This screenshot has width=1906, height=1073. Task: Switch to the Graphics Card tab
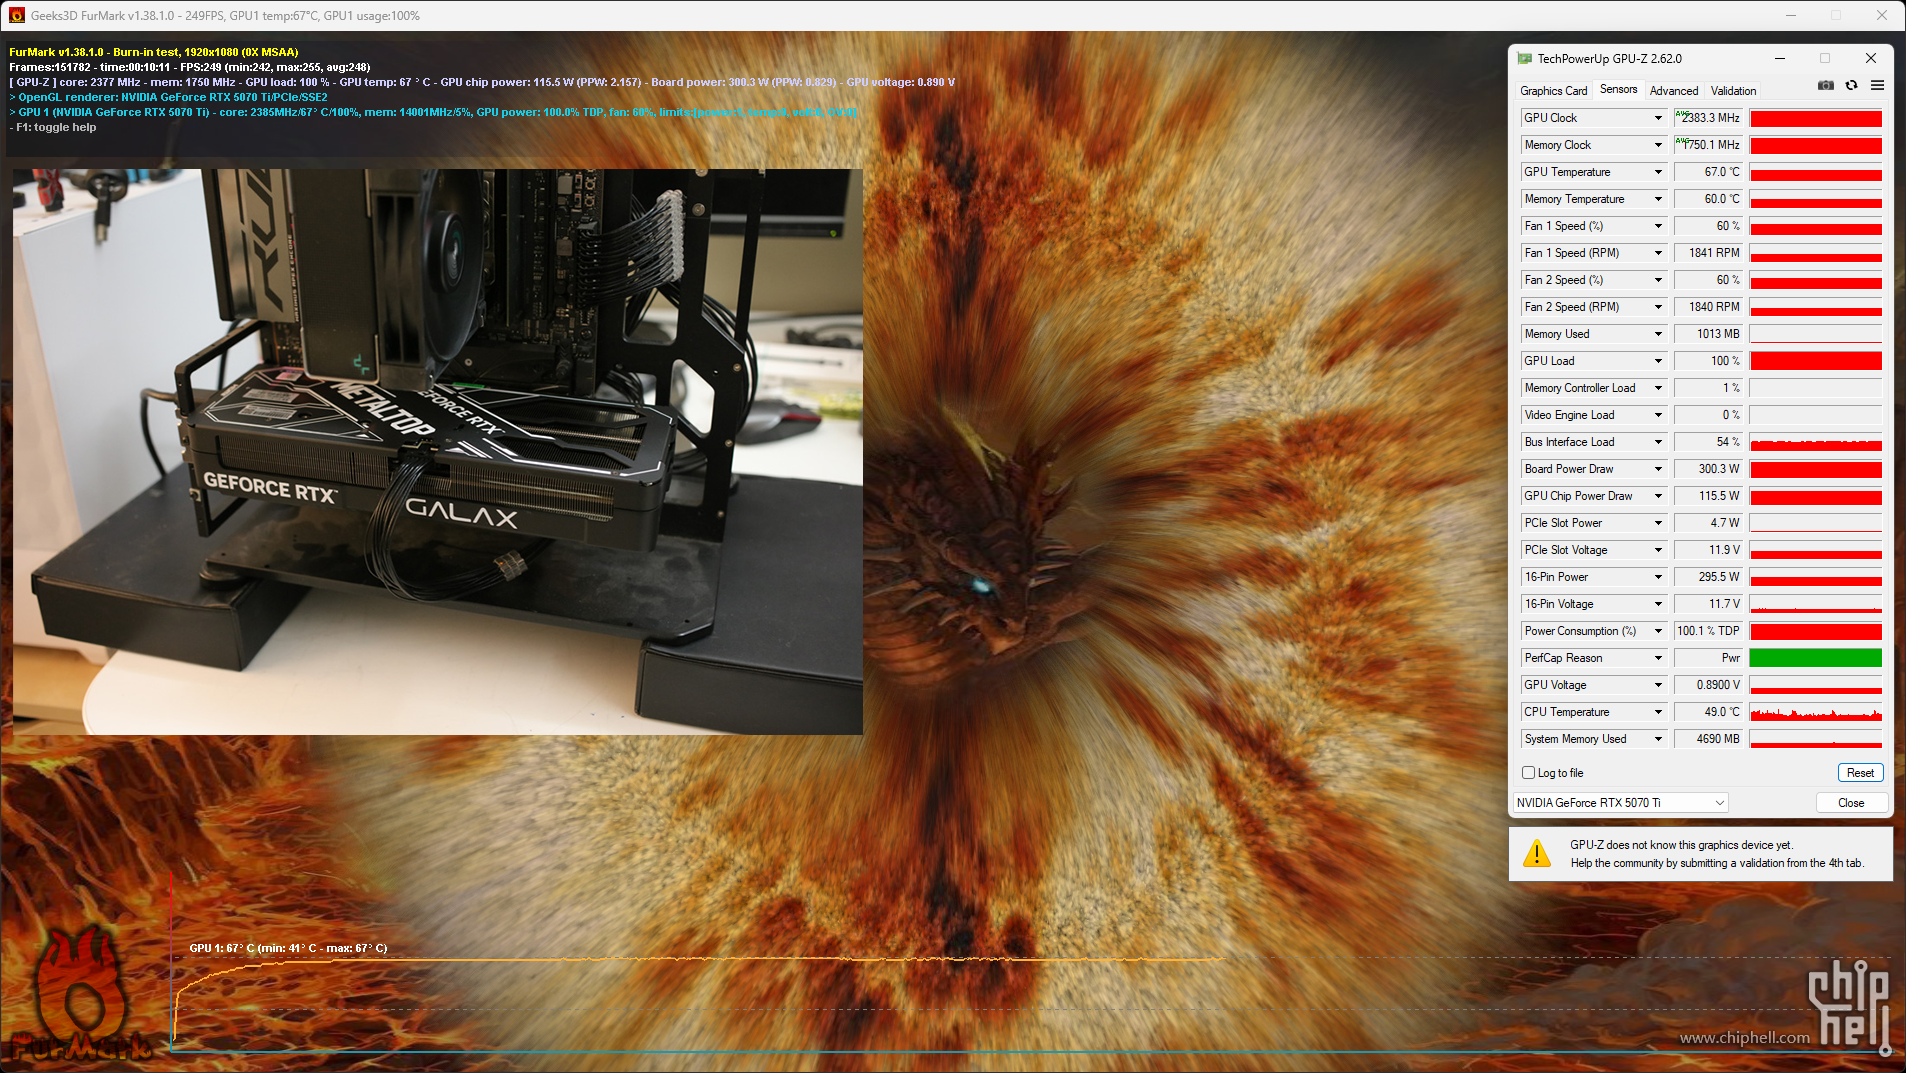pyautogui.click(x=1553, y=91)
